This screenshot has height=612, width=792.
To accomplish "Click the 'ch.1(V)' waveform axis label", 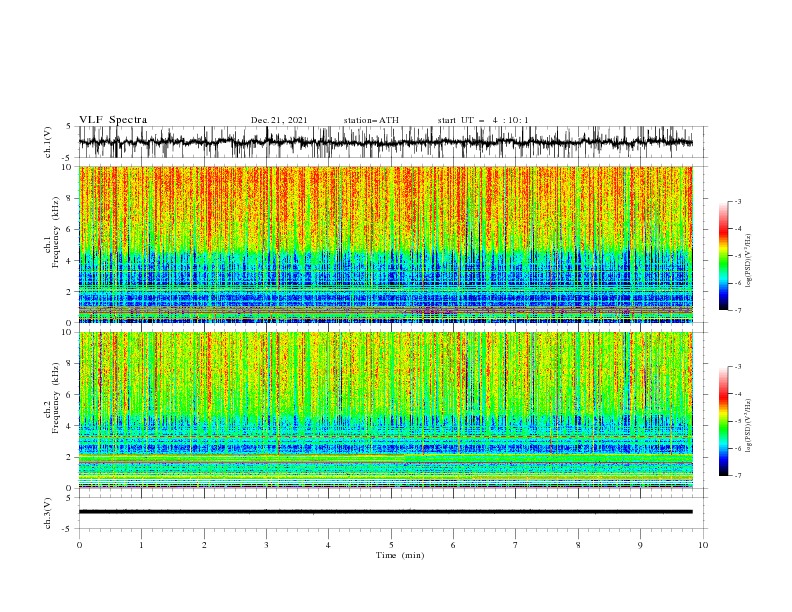I will click(x=48, y=142).
